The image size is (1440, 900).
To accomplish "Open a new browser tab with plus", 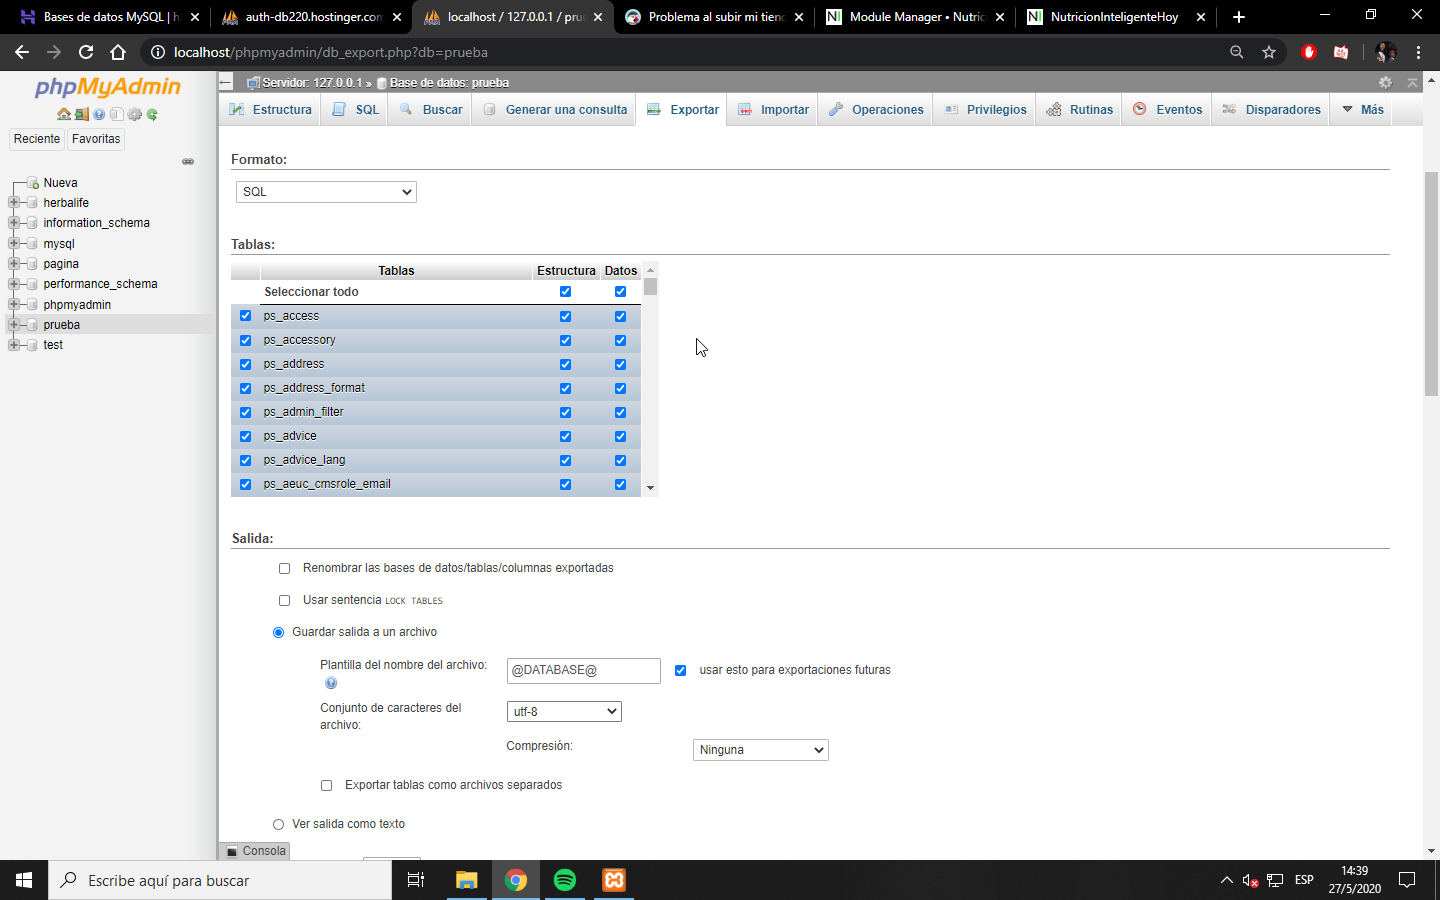I will pyautogui.click(x=1239, y=17).
